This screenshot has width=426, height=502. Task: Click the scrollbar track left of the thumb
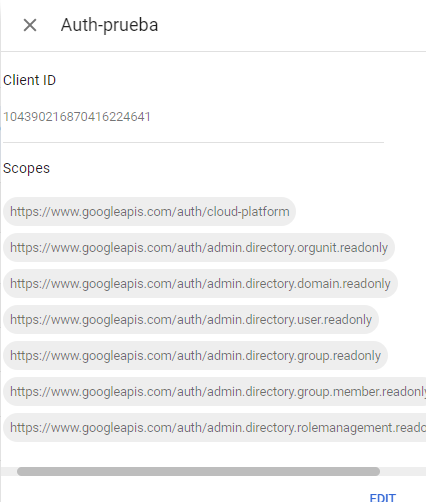point(9,471)
